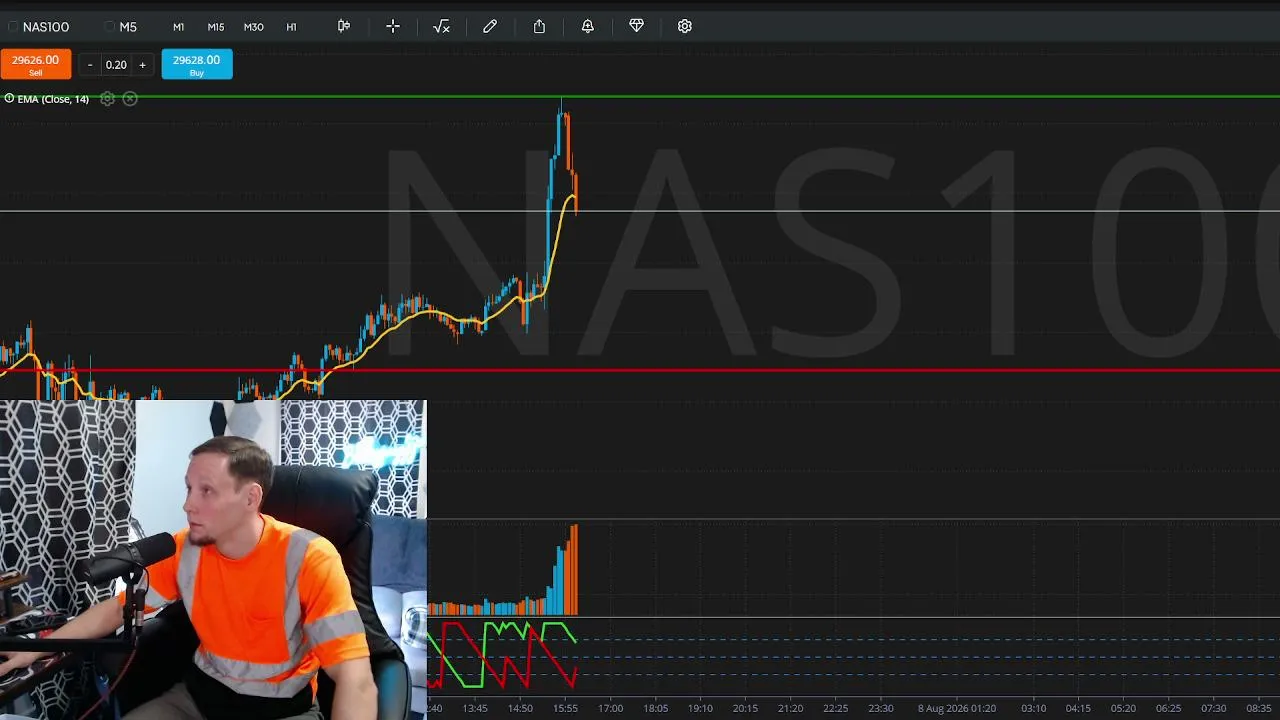Open chart settings gear
This screenshot has height=720, width=1280.
click(x=685, y=26)
